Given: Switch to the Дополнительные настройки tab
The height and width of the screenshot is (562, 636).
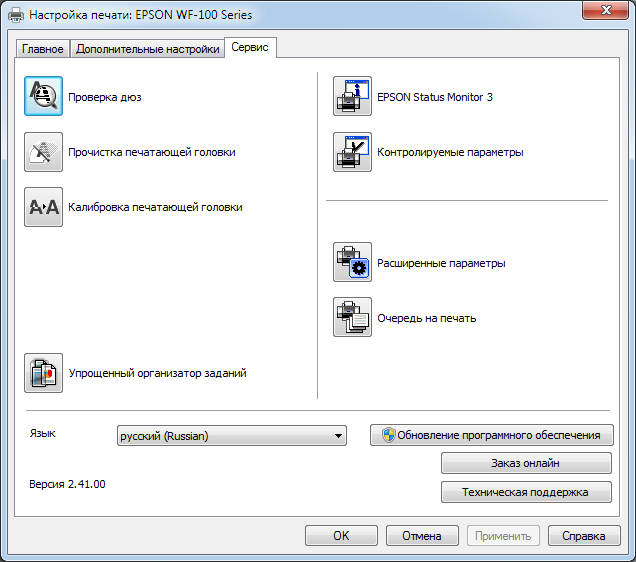Looking at the screenshot, I should point(148,49).
